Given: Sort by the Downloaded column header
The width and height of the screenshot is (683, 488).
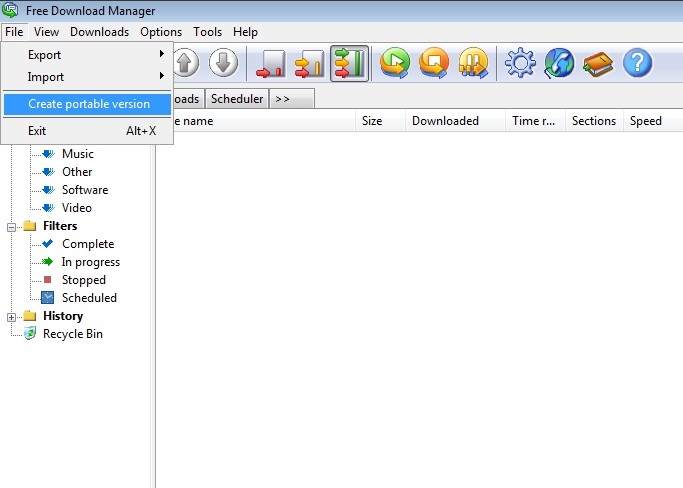Looking at the screenshot, I should pos(455,121).
